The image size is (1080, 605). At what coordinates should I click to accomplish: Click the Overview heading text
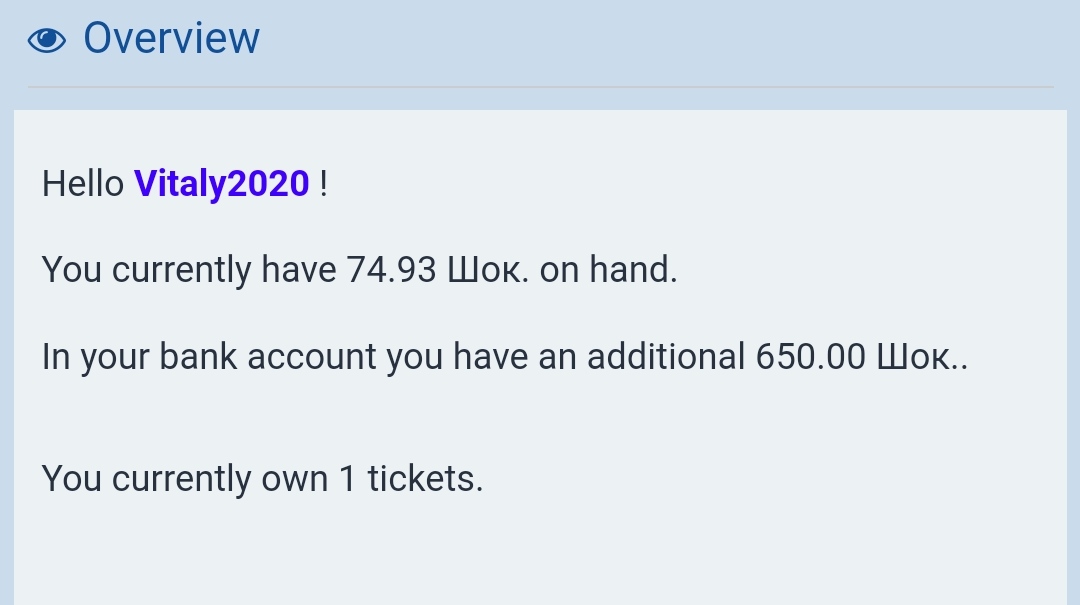pos(171,39)
